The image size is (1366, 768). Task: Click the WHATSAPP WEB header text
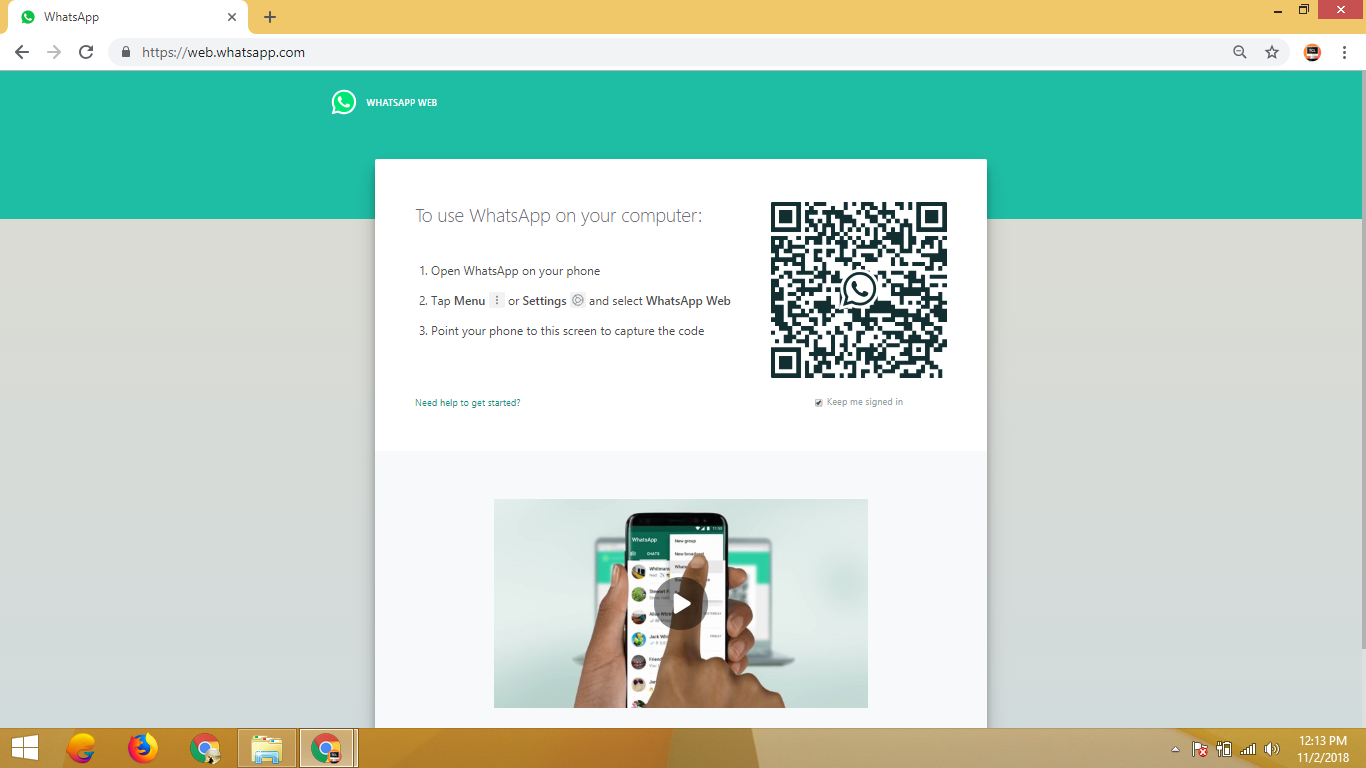(x=401, y=103)
